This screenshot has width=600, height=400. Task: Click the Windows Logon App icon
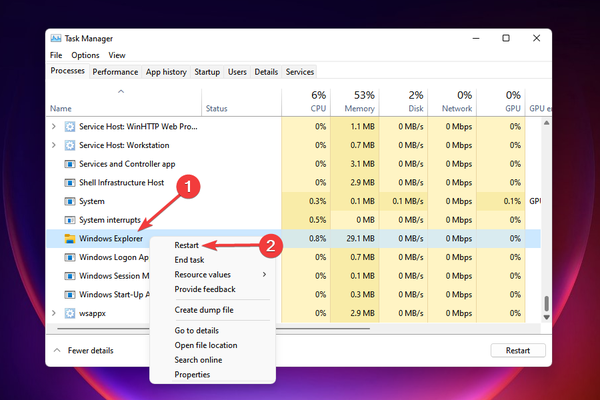pyautogui.click(x=70, y=257)
